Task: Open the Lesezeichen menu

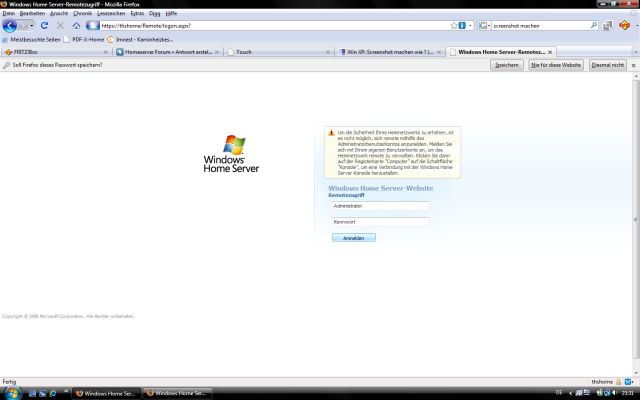Action: click(x=111, y=13)
